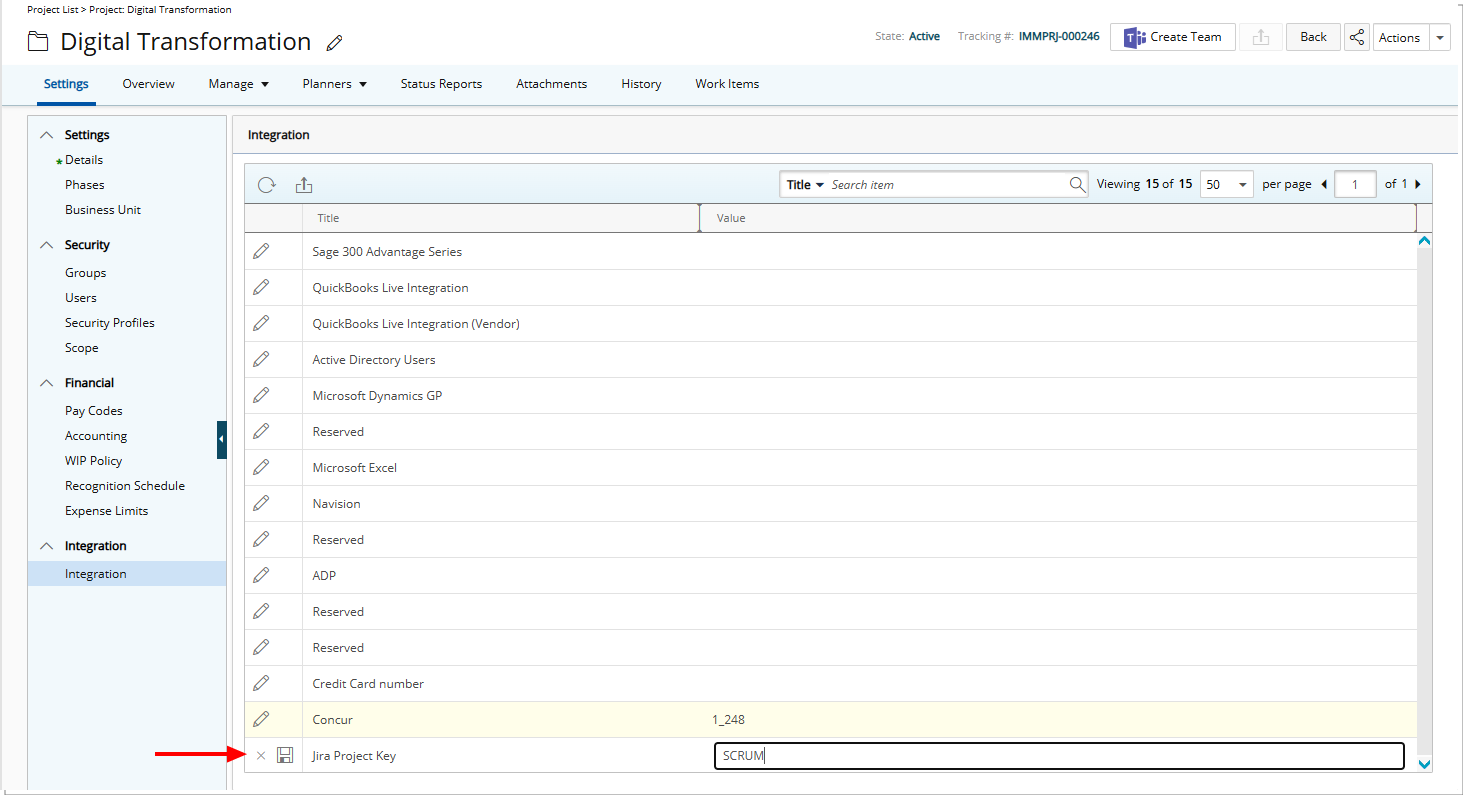View the History tab
Image resolution: width=1463 pixels, height=795 pixels.
coord(641,84)
